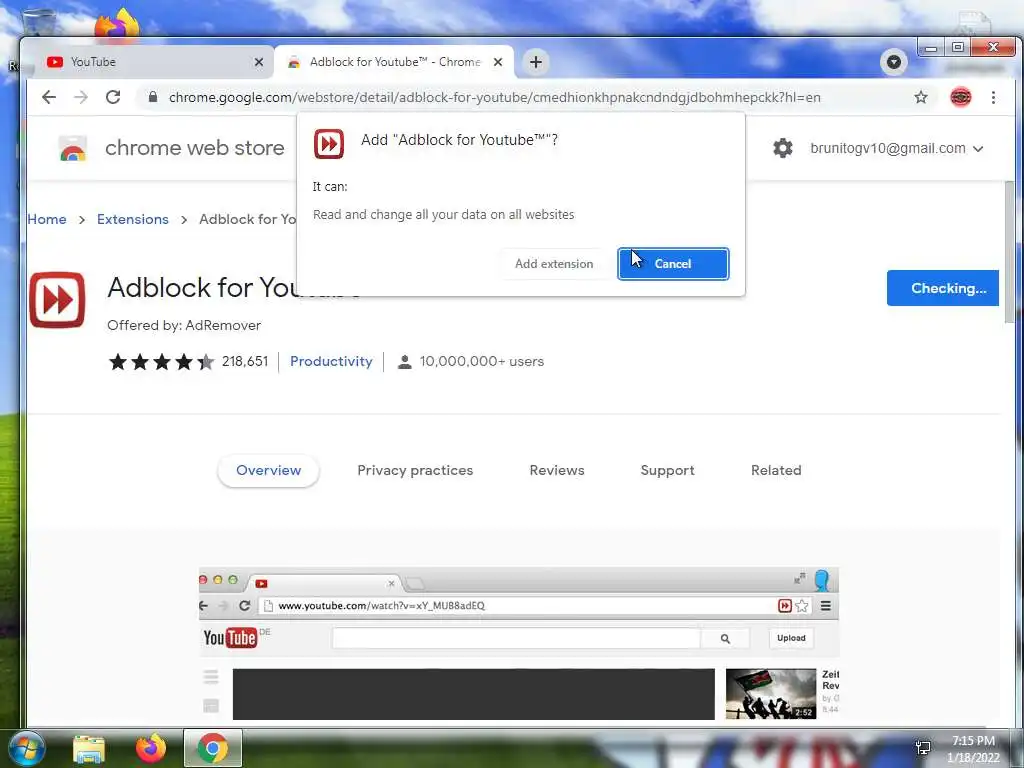Expand the brunitogv10@gmail.com account dropdown
The image size is (1024, 768).
tap(896, 148)
